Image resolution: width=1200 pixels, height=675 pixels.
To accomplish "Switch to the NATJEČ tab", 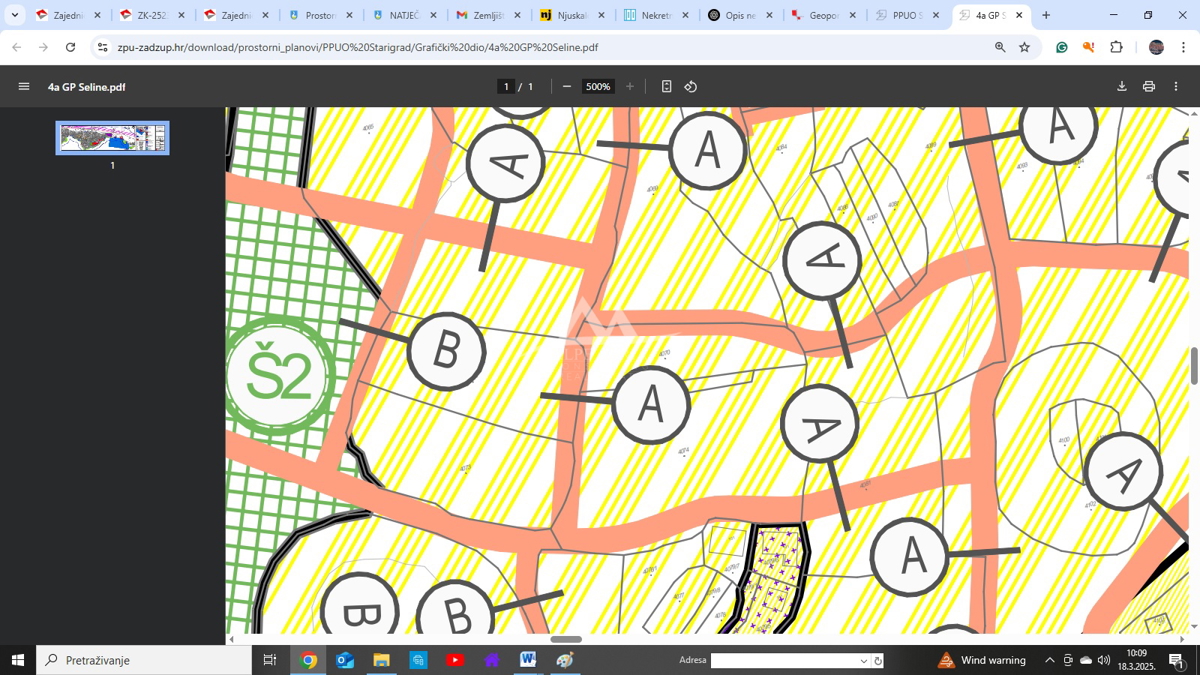I will click(404, 15).
